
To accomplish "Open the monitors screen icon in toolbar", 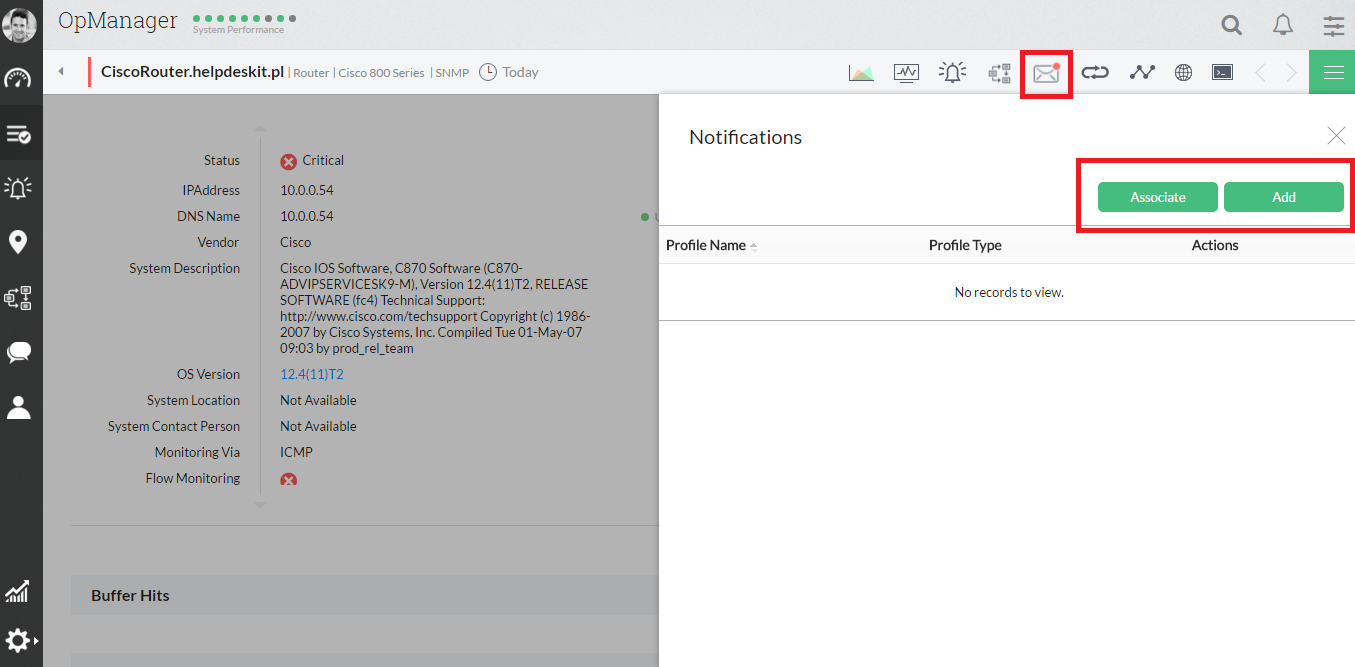I will (x=906, y=72).
